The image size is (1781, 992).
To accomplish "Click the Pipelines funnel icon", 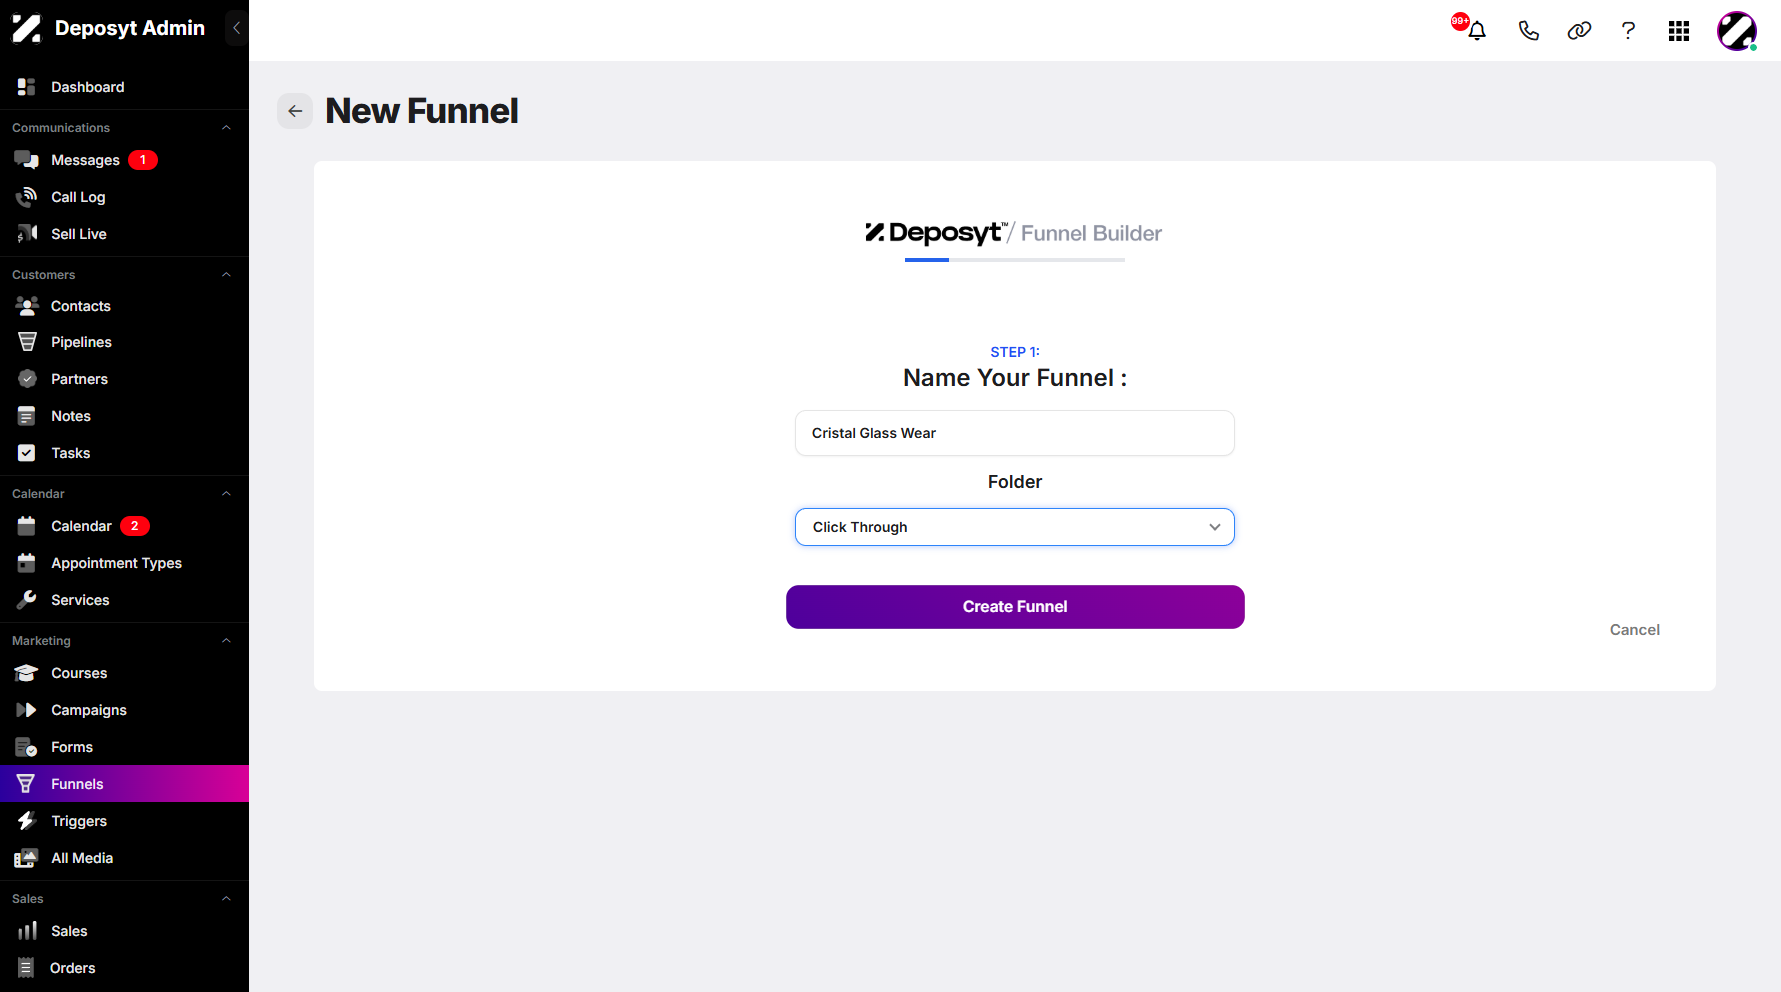I will [x=27, y=342].
